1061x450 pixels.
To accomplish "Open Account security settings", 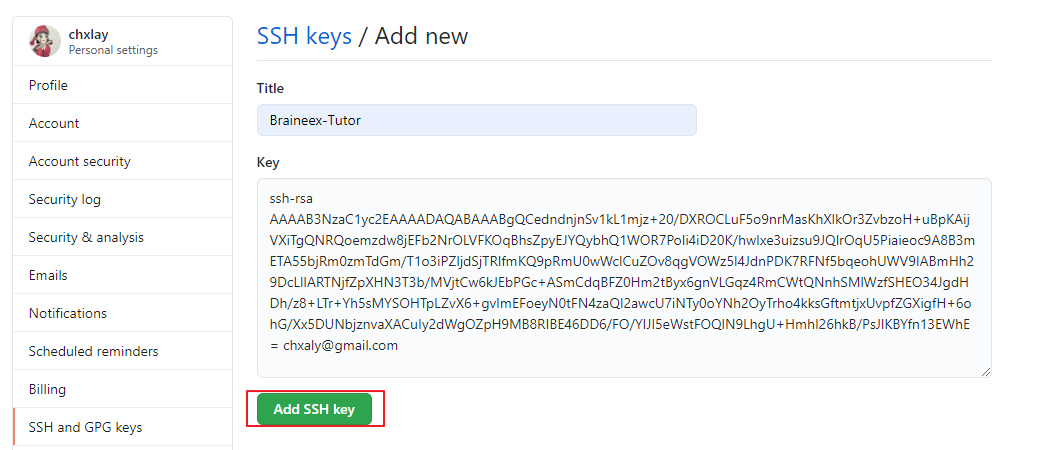I will point(80,162).
